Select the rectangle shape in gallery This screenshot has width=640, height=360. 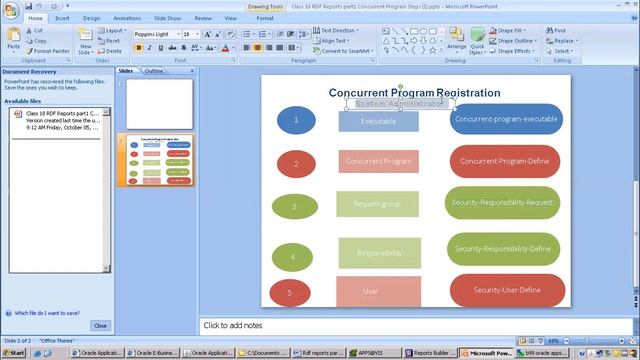coord(413,31)
